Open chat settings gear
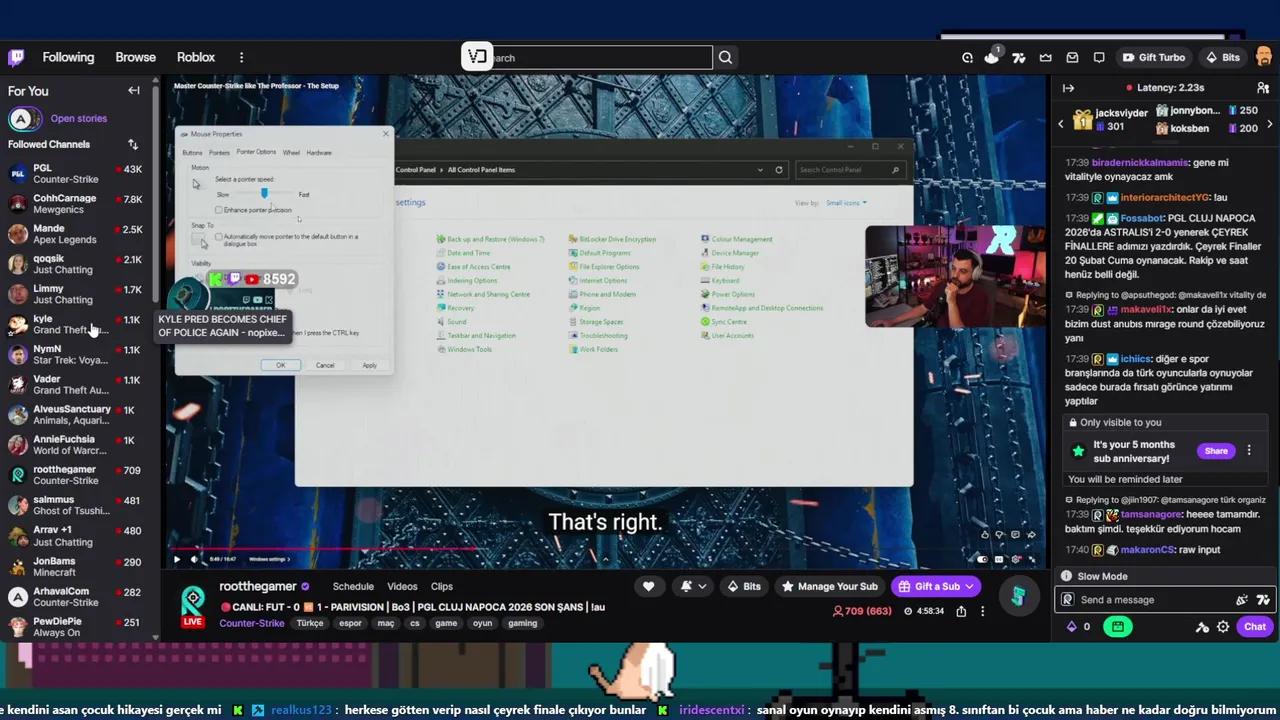Viewport: 1280px width, 720px height. click(1223, 627)
